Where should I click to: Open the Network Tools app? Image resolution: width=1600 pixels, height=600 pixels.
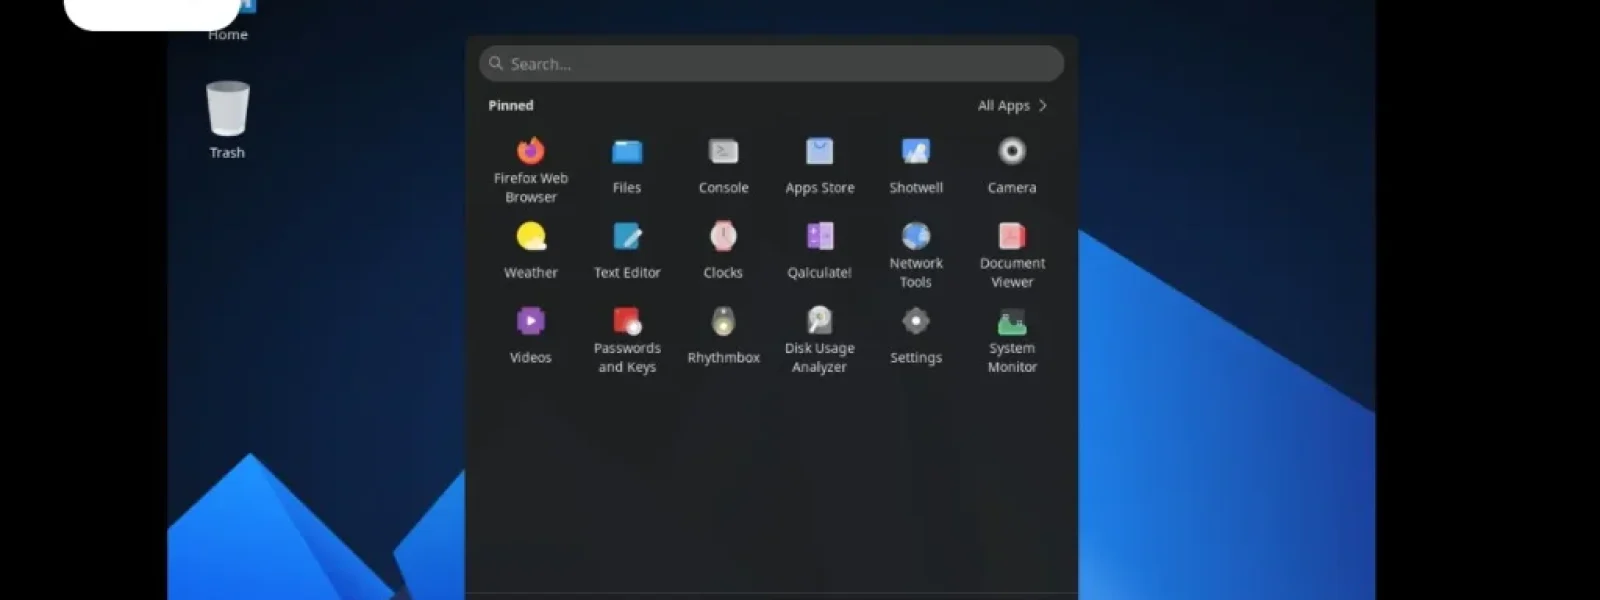pos(916,236)
